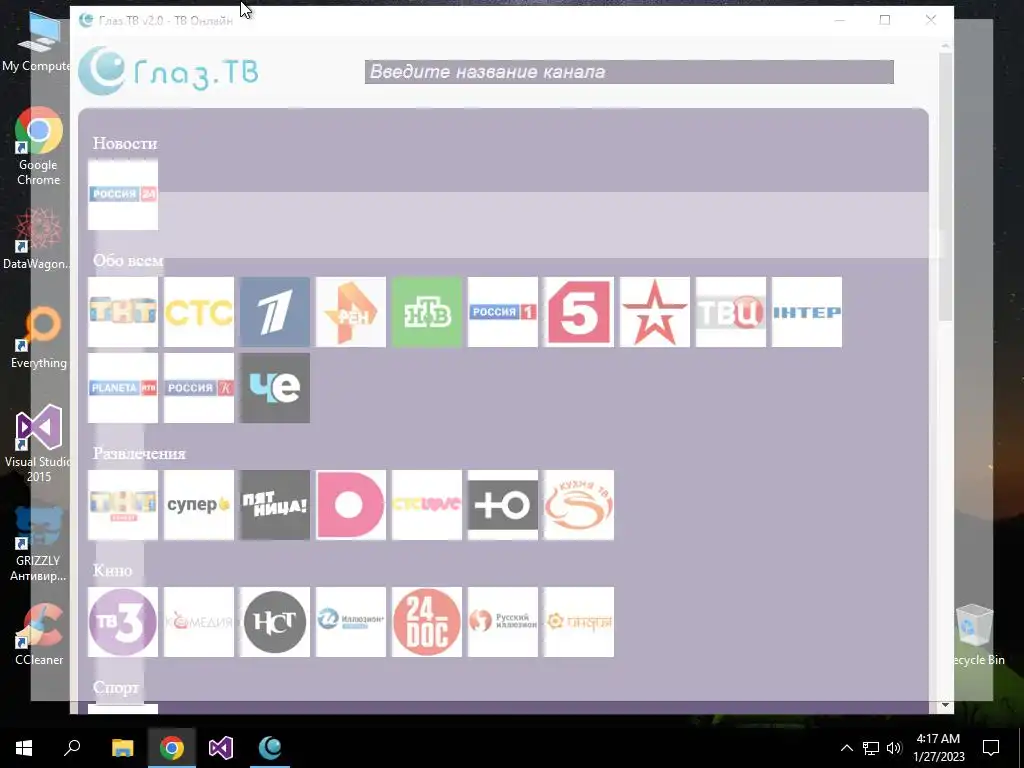Launch the Первый канал tile
Viewport: 1024px width, 768px height.
275,312
